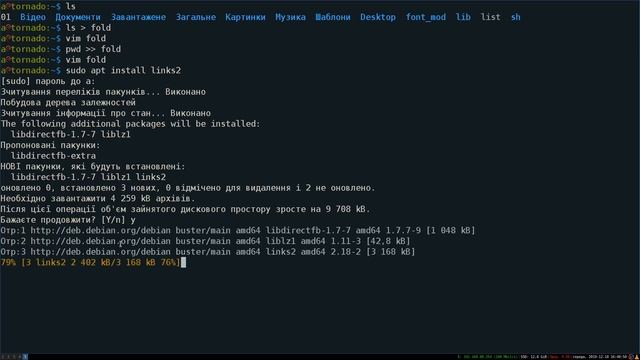Viewport: 640px width, 360px height.
Task: Click the 'Отр:3' links2 download URL line
Action: [208, 252]
